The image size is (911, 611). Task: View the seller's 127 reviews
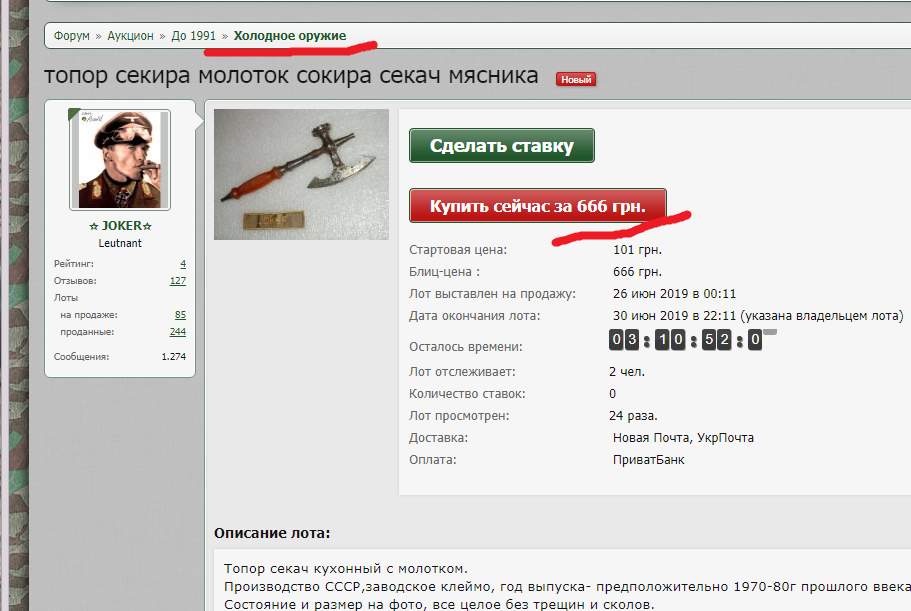pyautogui.click(x=178, y=281)
